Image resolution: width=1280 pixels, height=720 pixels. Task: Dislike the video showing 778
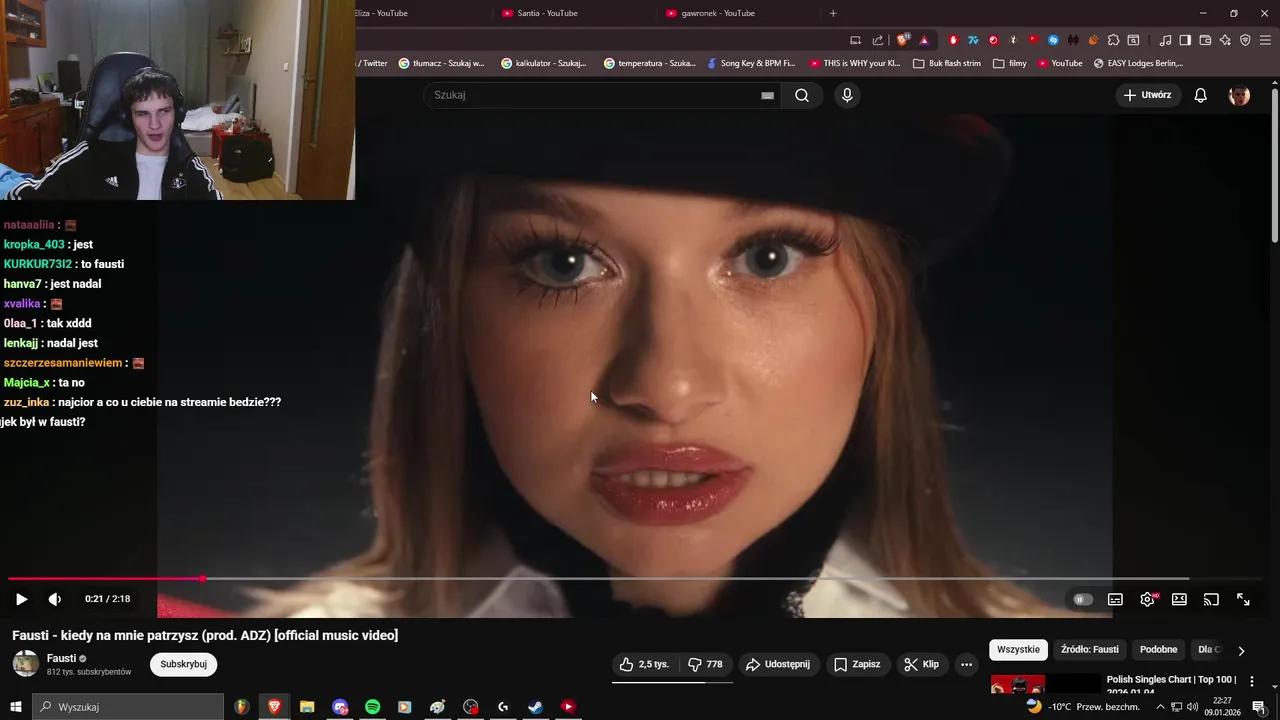click(x=706, y=664)
